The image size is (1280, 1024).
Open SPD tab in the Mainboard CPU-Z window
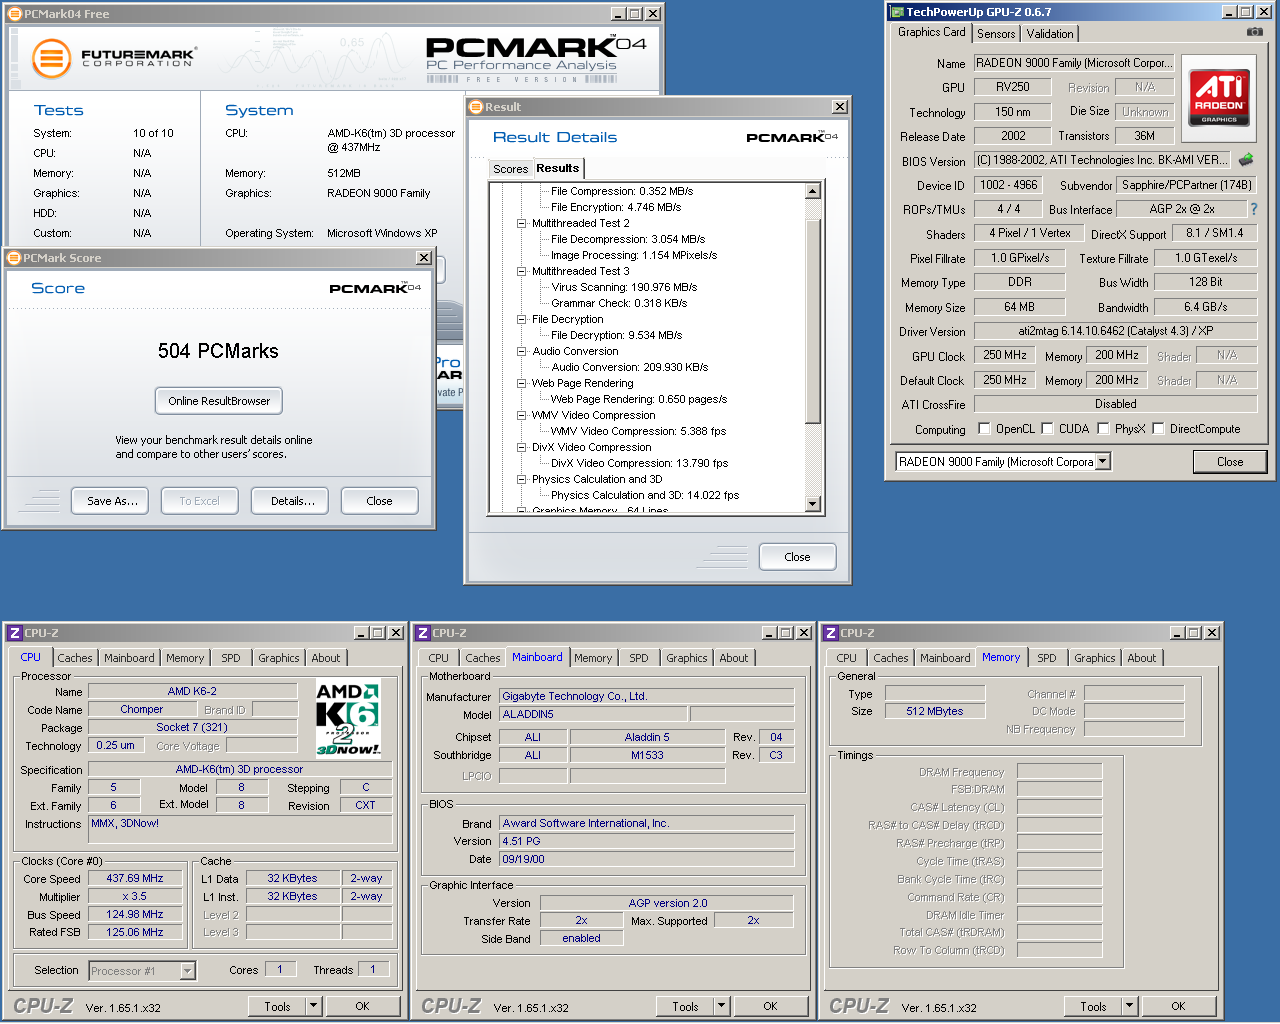tap(639, 658)
